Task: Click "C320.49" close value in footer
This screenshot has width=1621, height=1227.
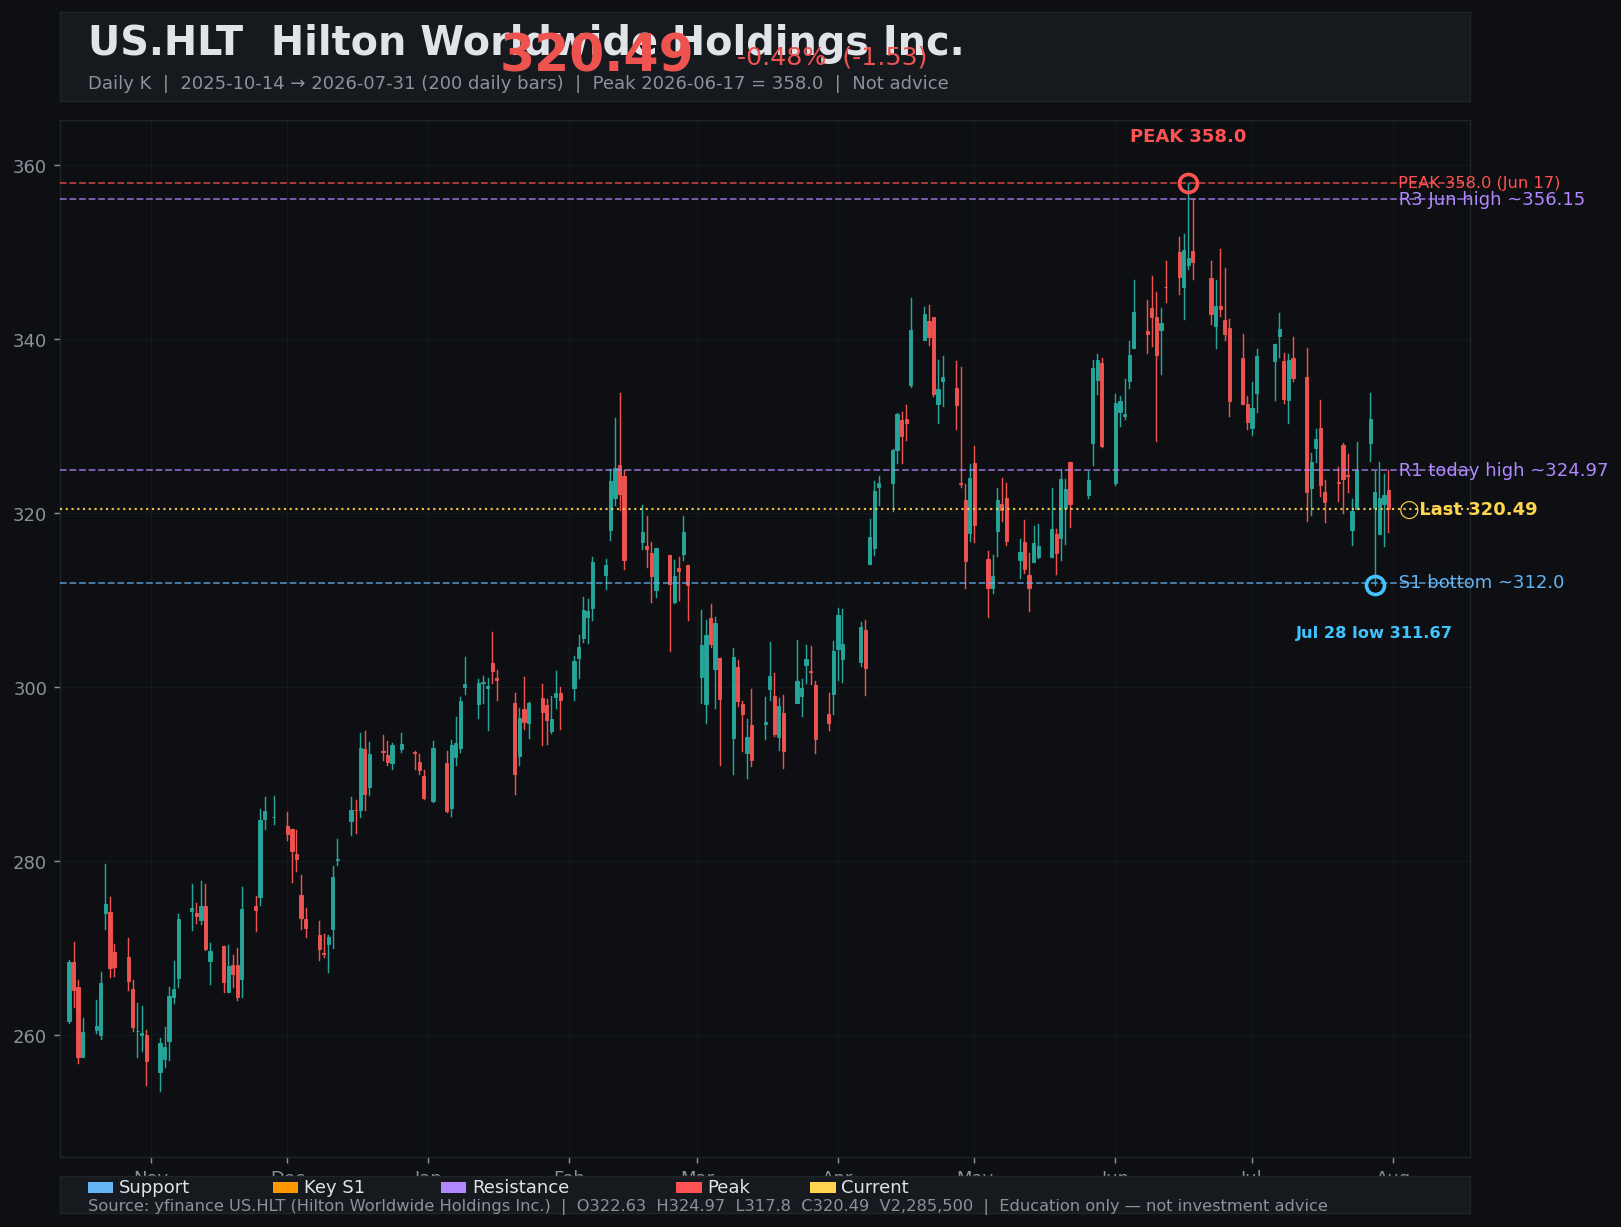Action: [835, 1206]
